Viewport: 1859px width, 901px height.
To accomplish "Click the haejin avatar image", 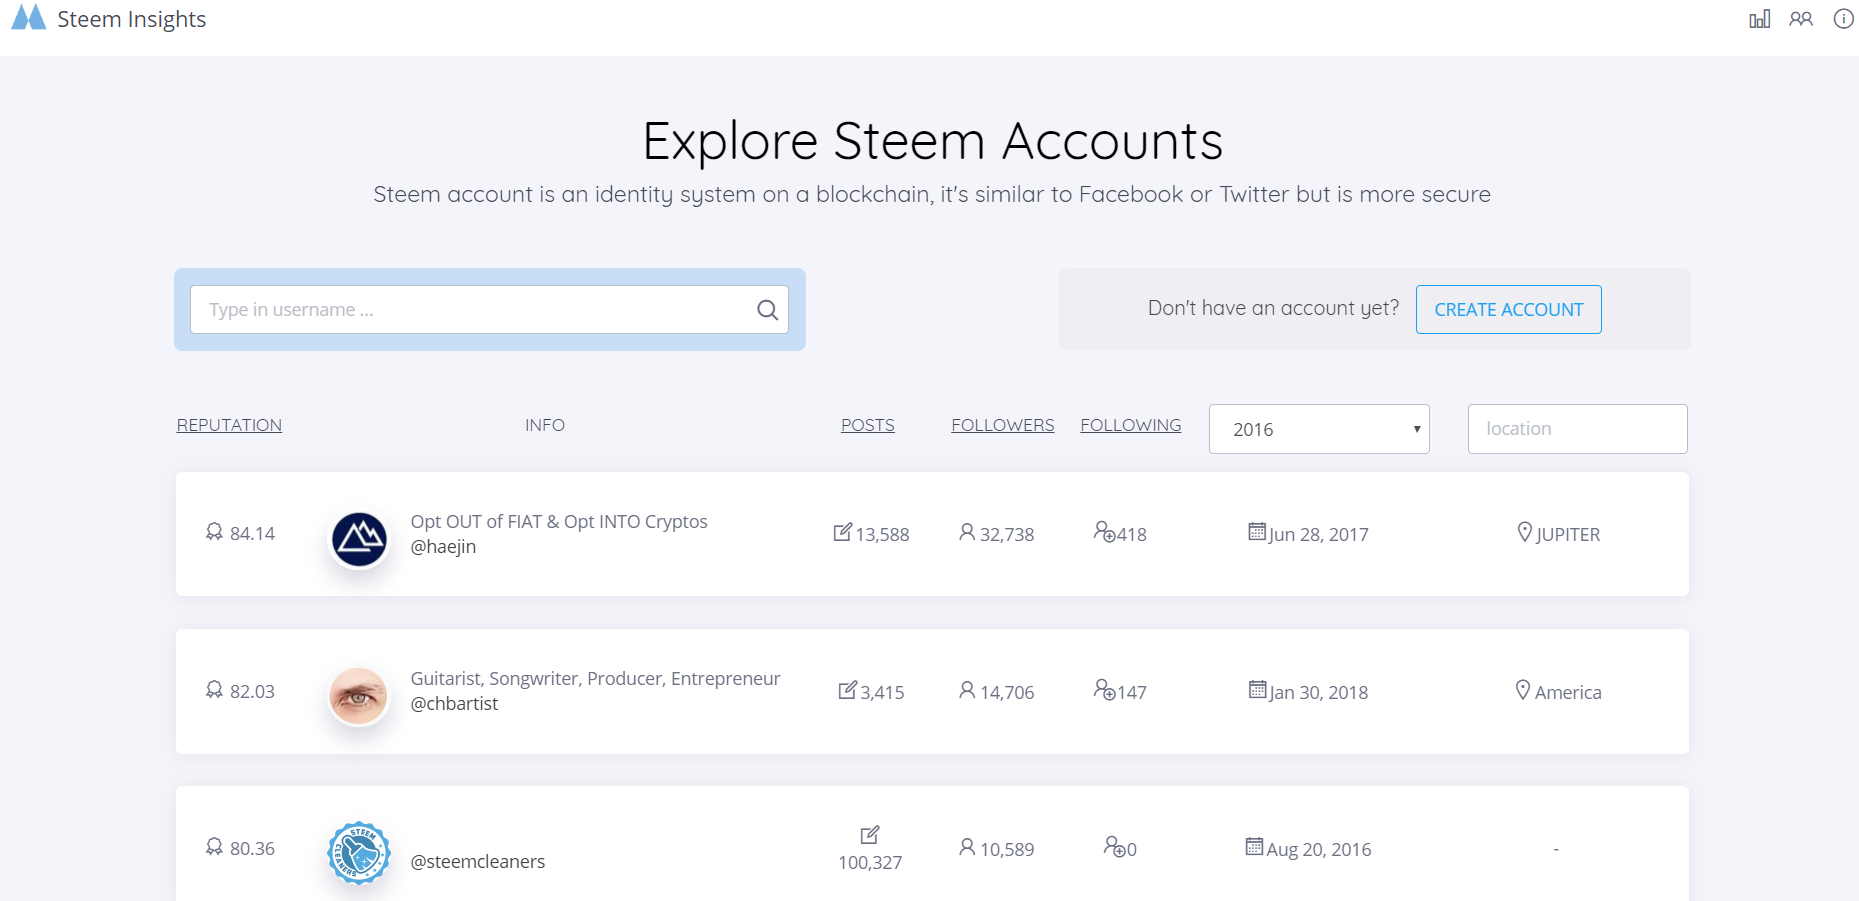I will (359, 540).
